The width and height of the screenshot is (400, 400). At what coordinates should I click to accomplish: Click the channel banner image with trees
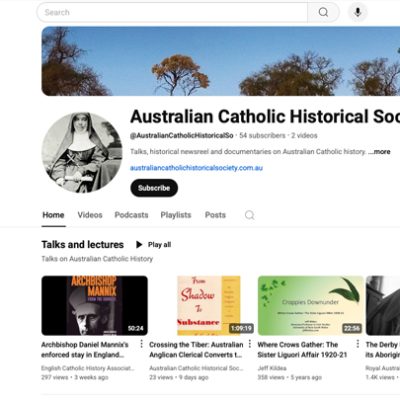(221, 61)
